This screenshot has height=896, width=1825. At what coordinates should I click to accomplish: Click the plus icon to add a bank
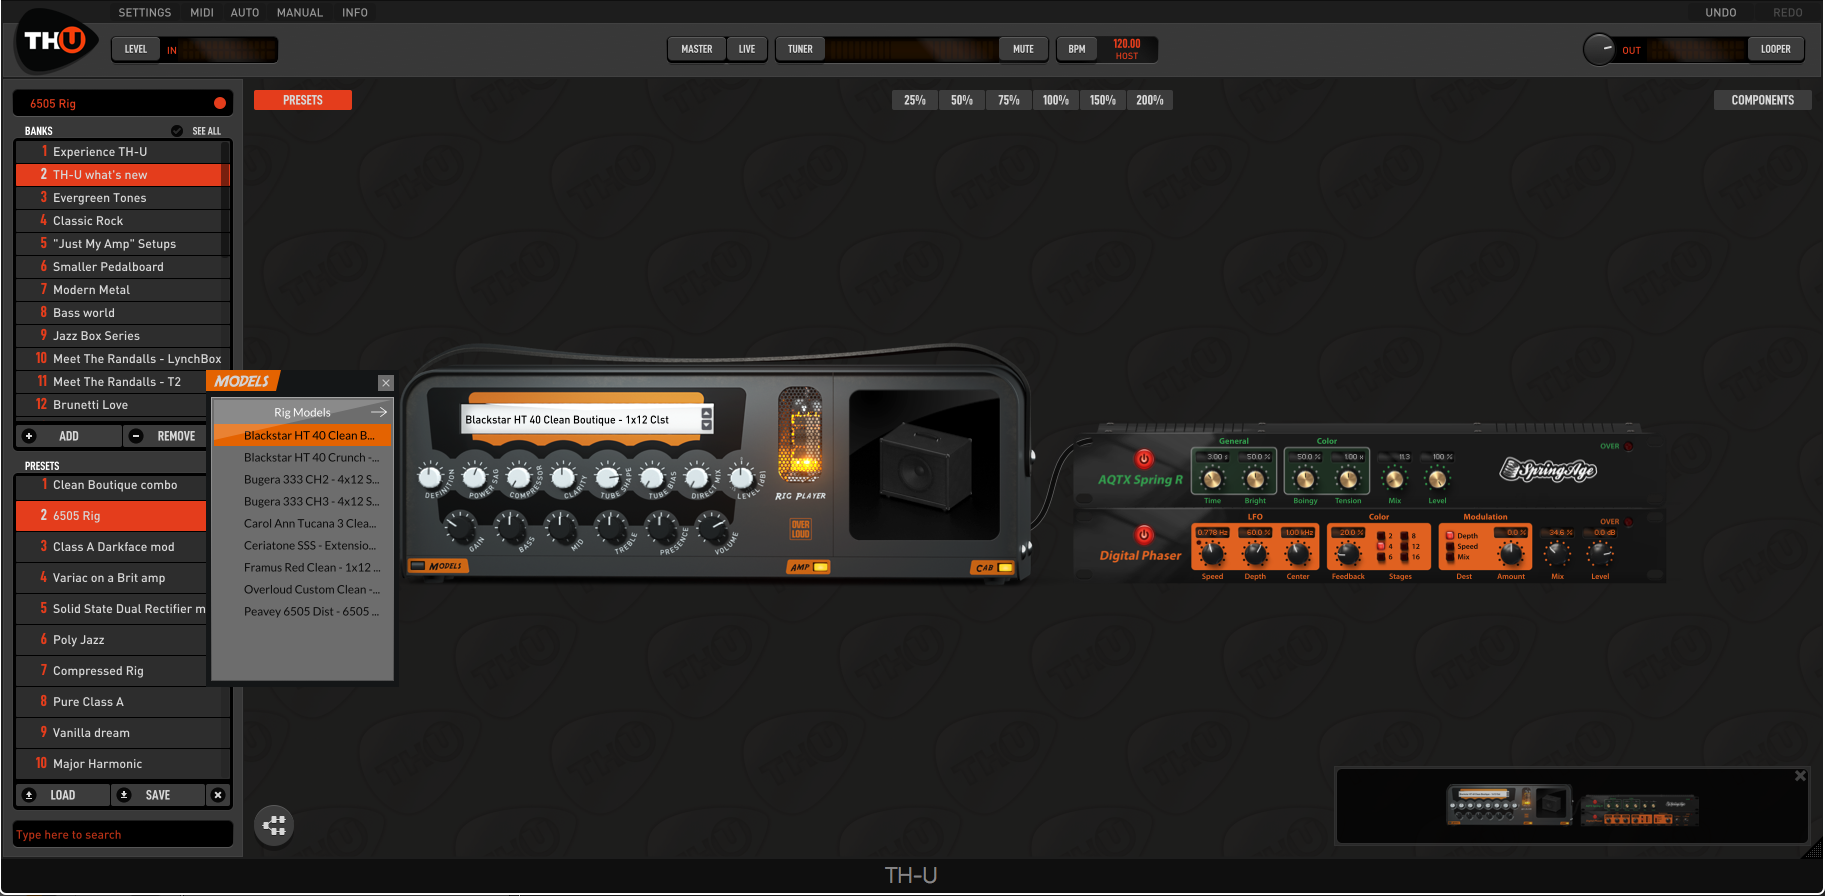click(x=29, y=436)
